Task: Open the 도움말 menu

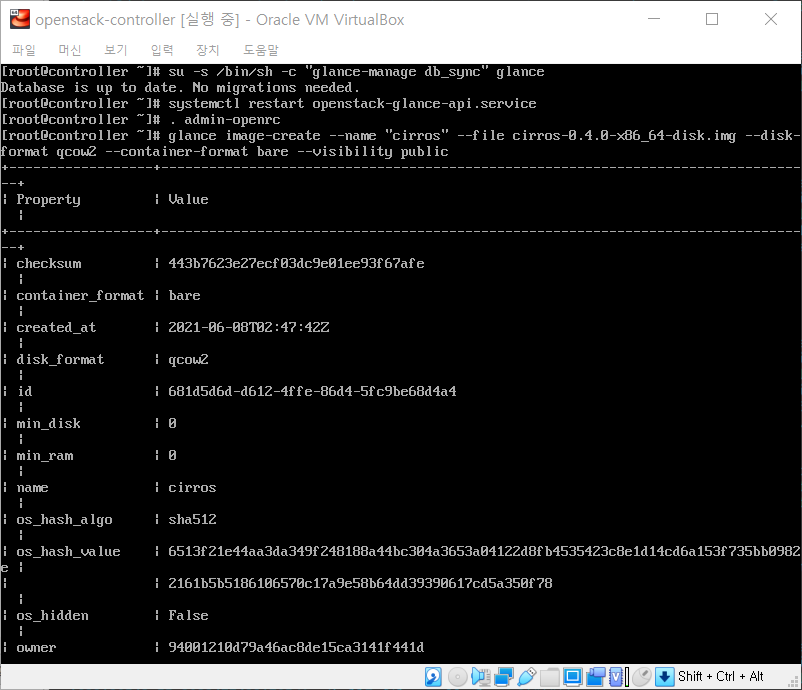Action: [x=261, y=50]
